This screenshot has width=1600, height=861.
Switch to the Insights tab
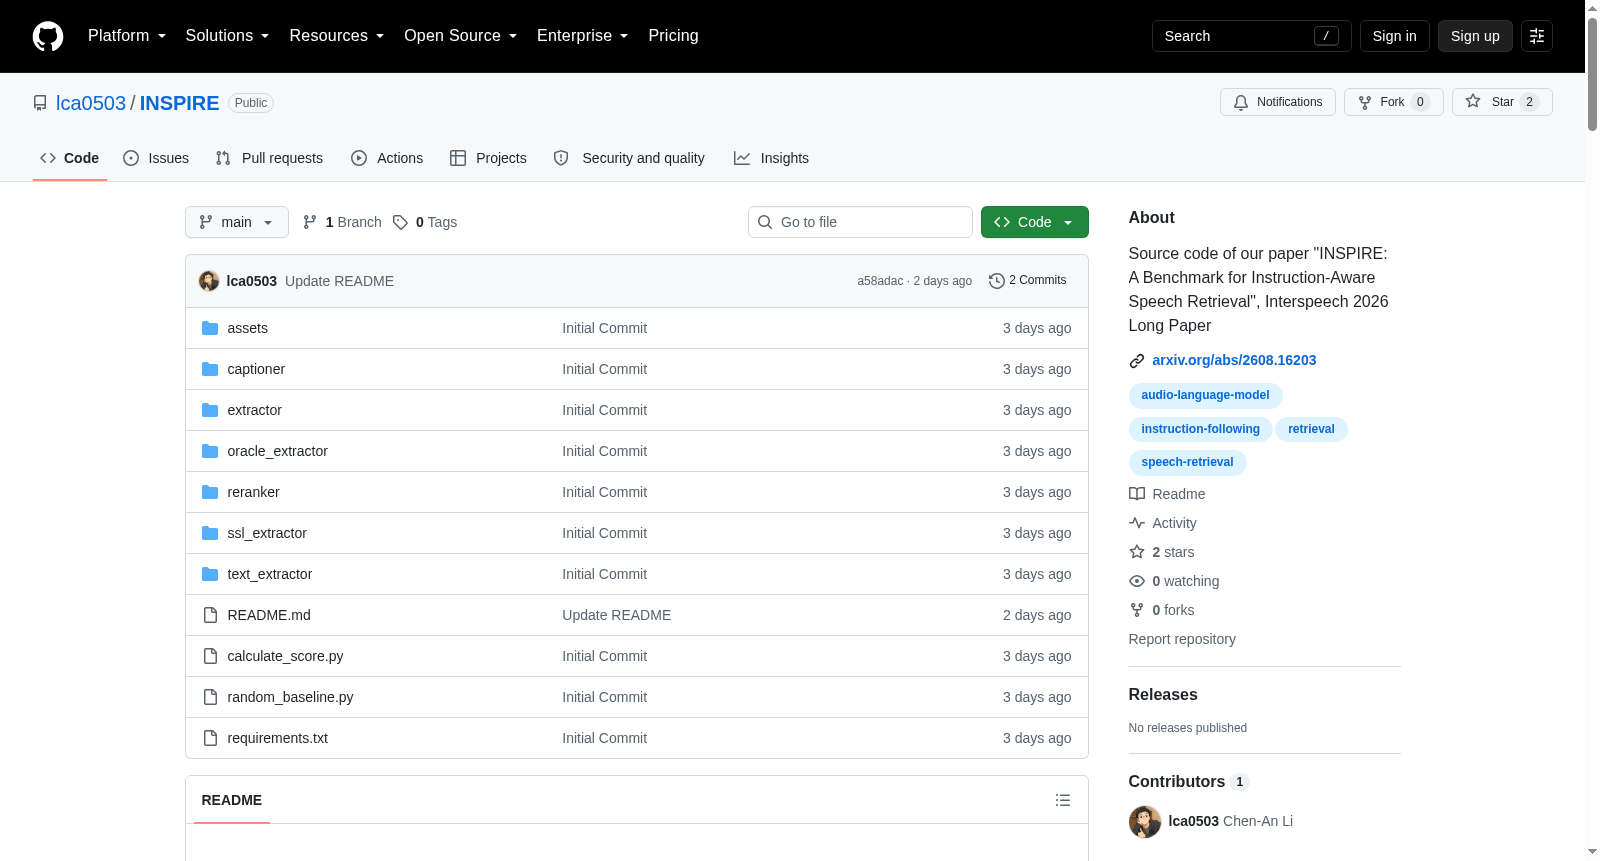[771, 158]
